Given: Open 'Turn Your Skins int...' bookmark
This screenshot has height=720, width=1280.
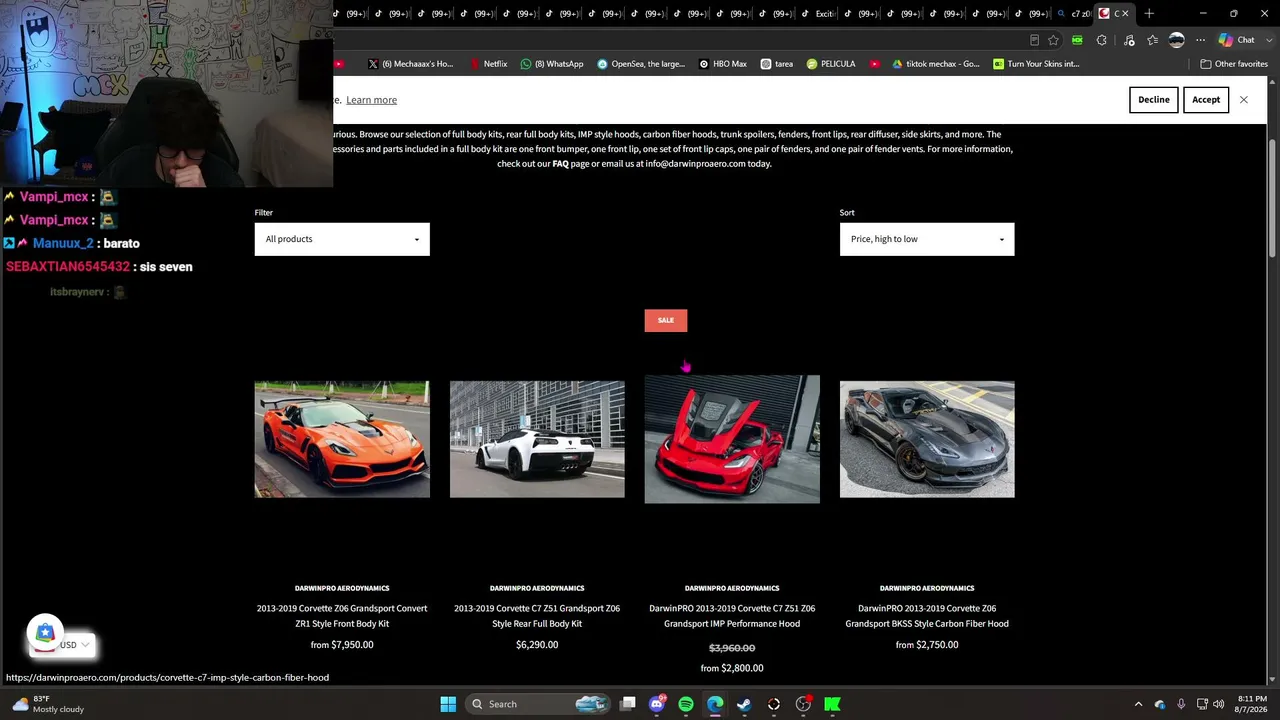Looking at the screenshot, I should click(x=1036, y=64).
